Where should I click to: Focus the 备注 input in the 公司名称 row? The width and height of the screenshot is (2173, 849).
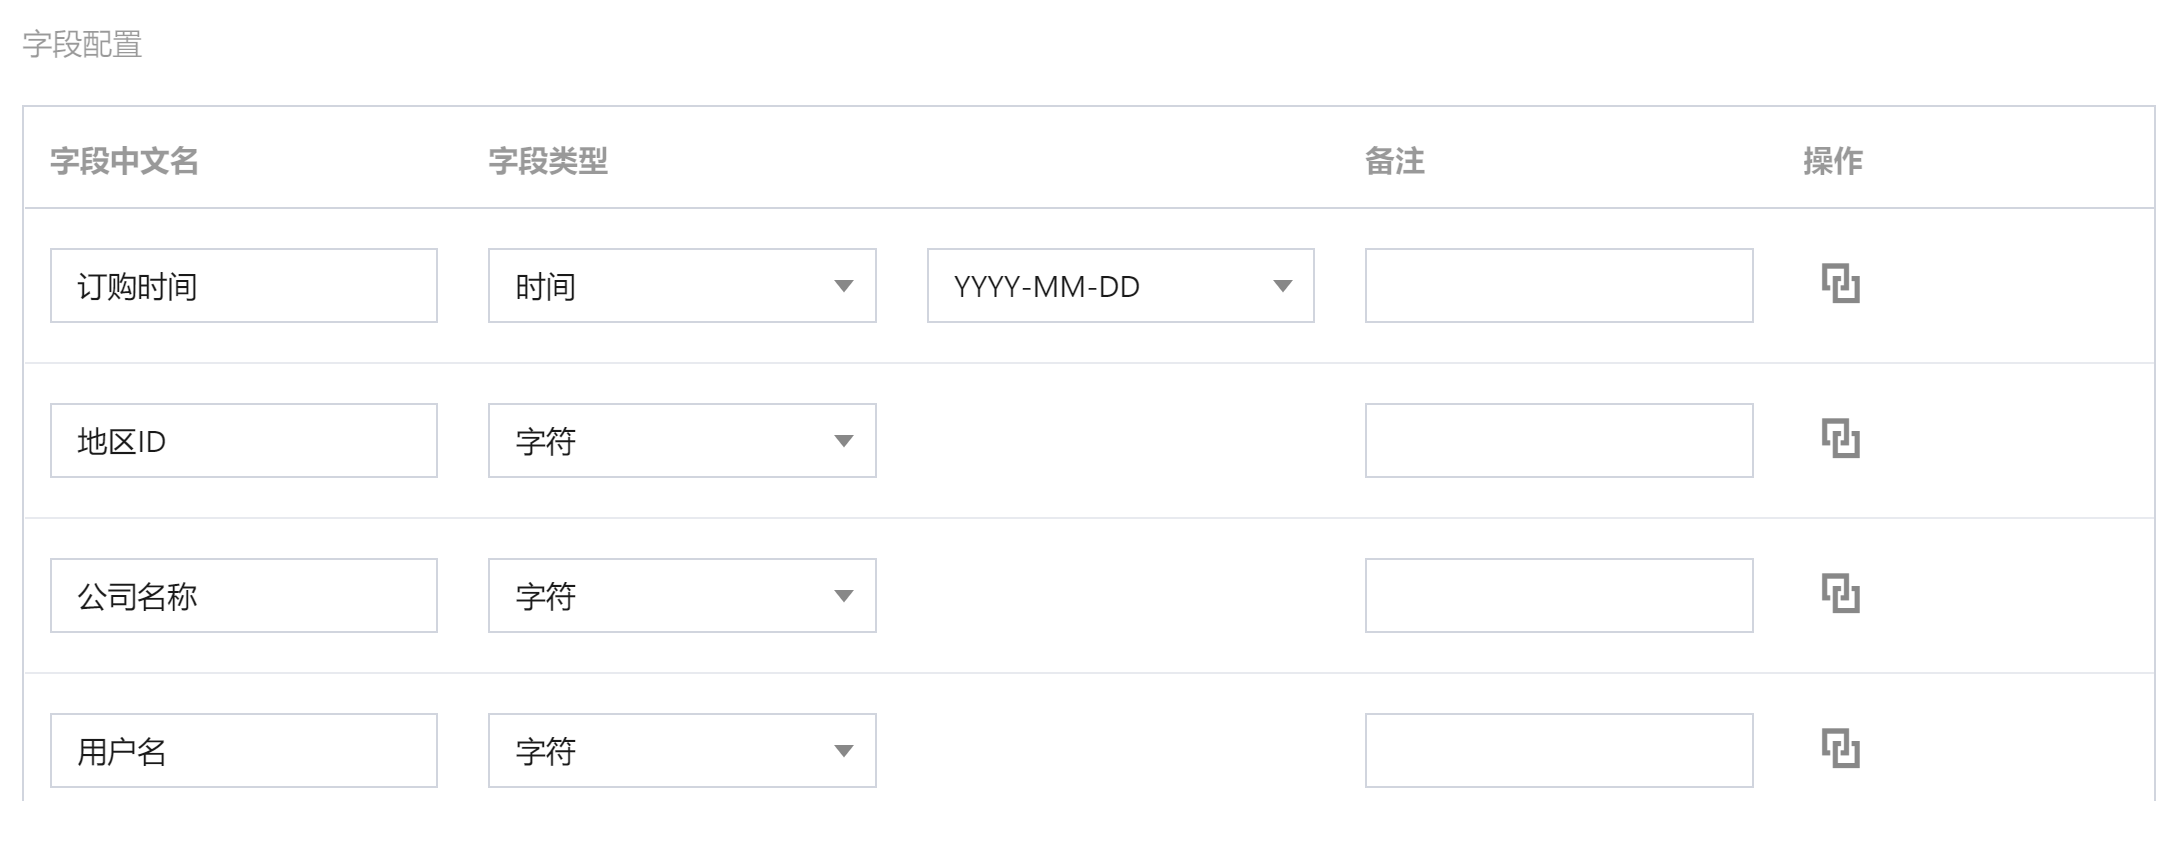pos(1558,596)
